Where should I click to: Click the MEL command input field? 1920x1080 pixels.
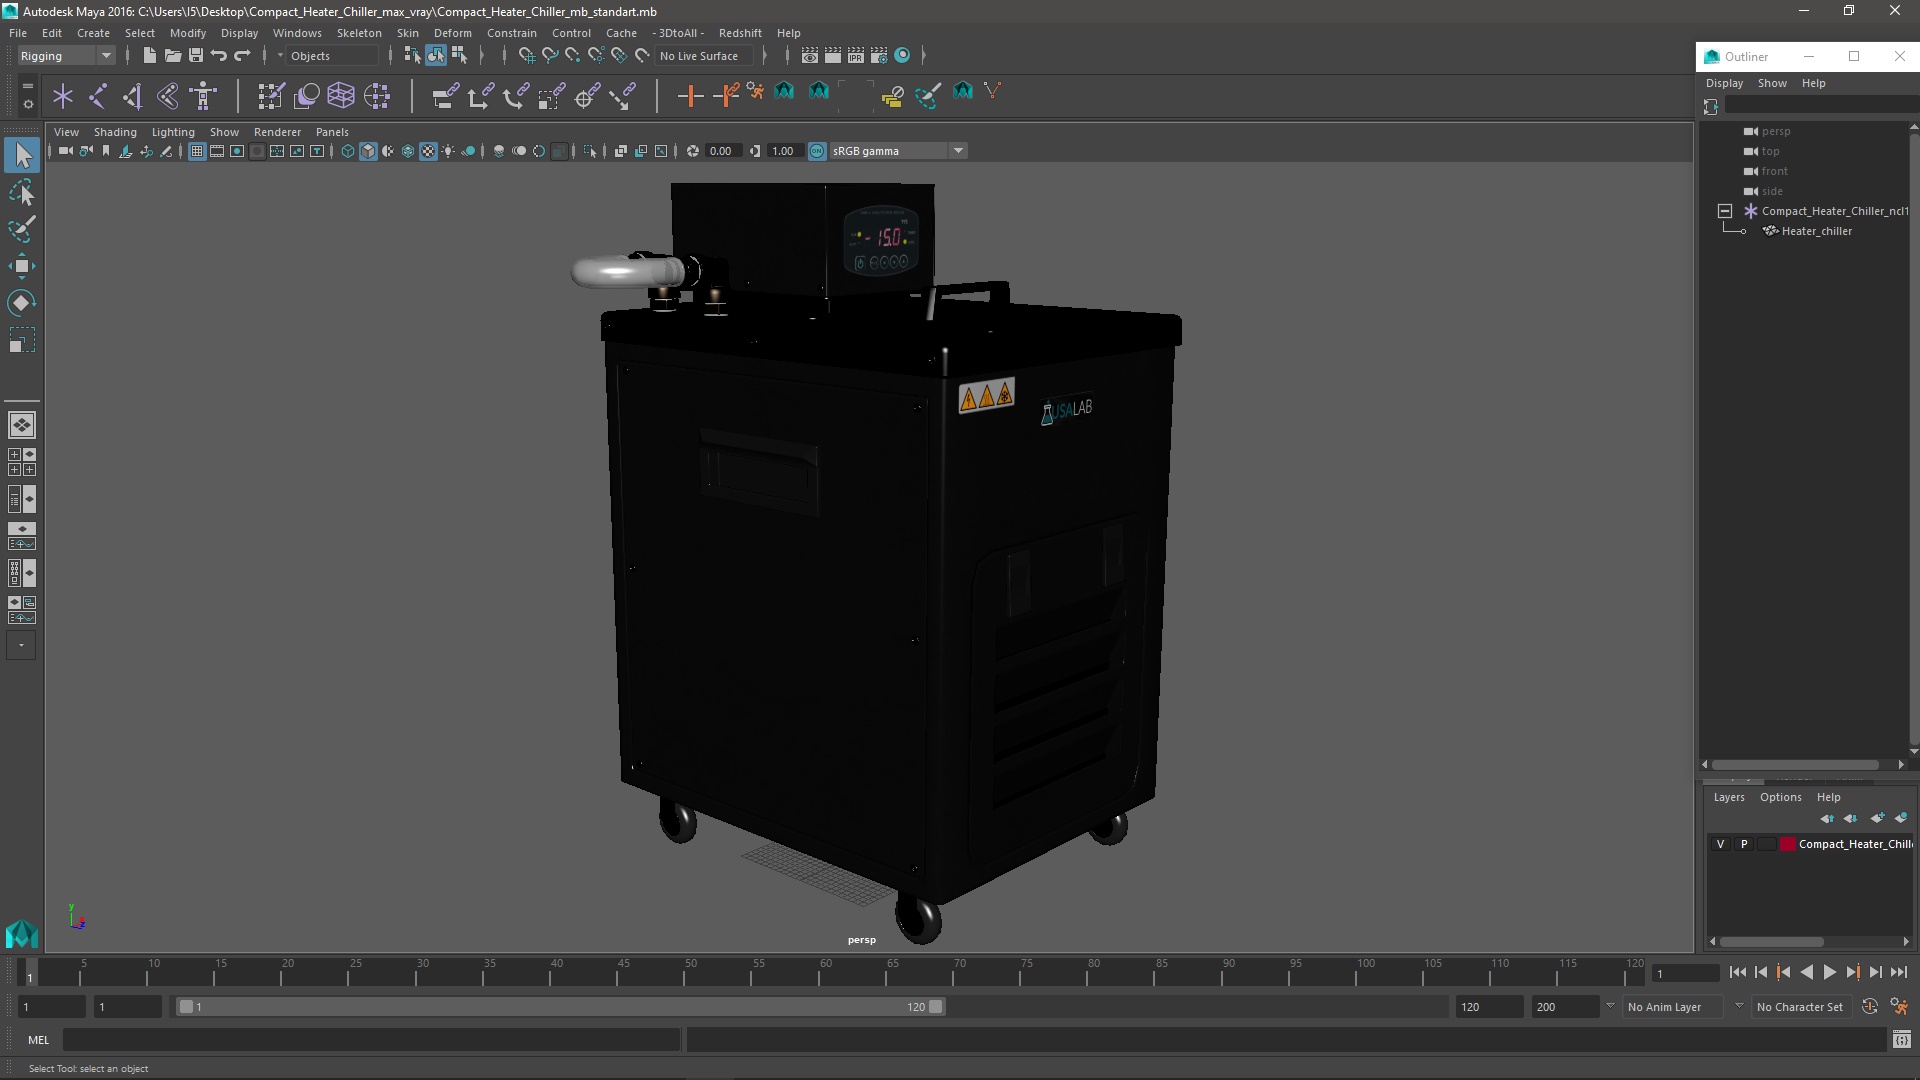pos(371,1040)
